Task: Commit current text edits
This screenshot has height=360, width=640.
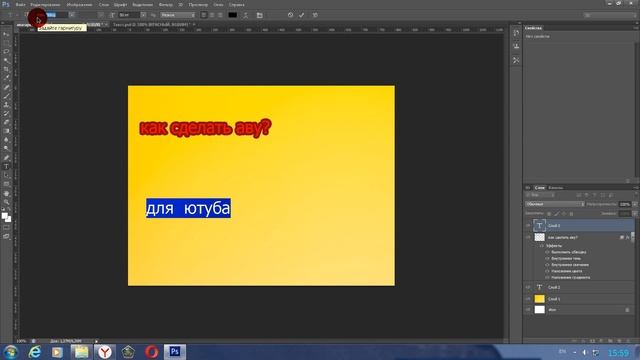Action: tap(302, 15)
